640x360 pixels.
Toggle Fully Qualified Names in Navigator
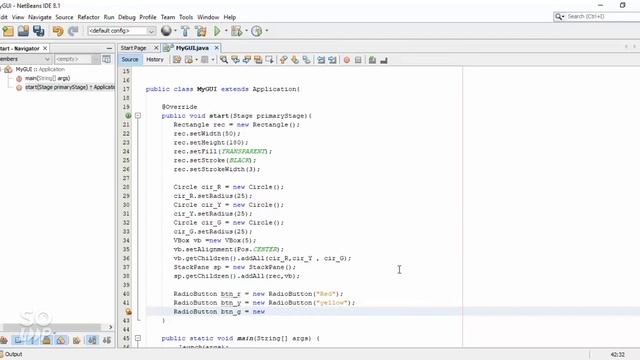pos(76,340)
